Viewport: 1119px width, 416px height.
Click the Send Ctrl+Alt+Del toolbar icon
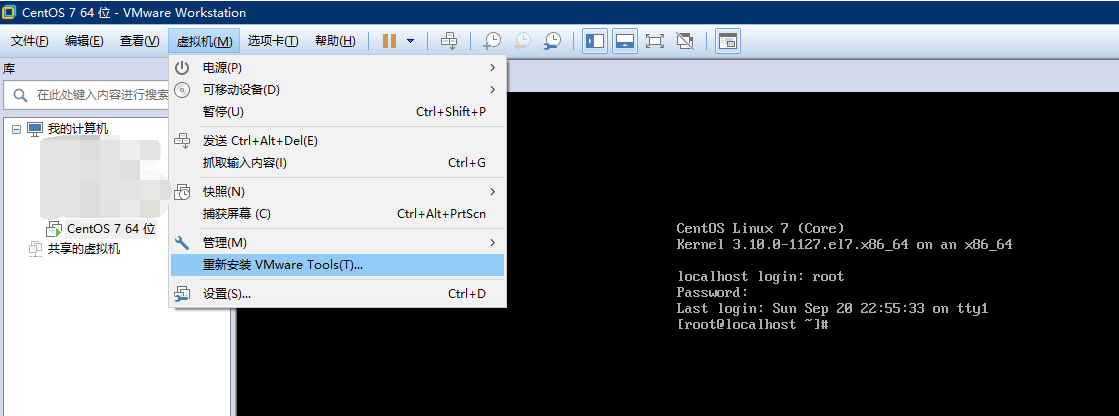click(449, 41)
